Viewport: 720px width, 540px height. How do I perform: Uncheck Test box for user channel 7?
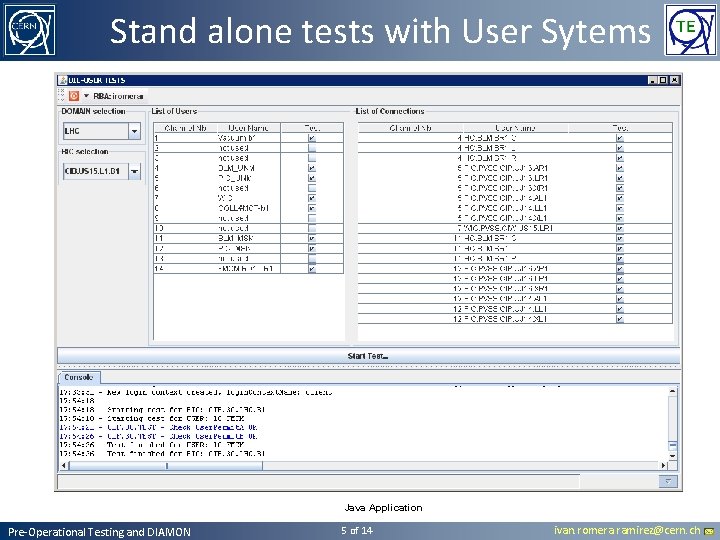tap(312, 198)
